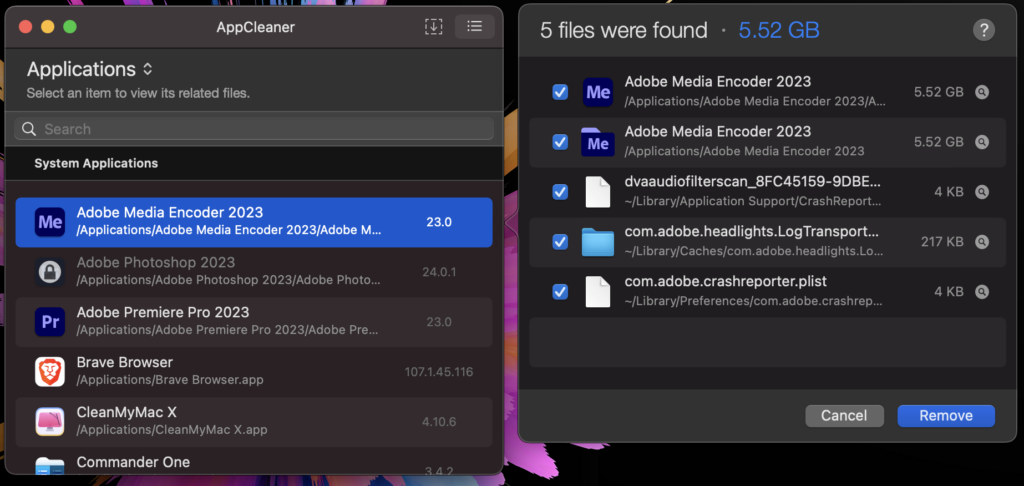The height and width of the screenshot is (486, 1024).
Task: Click the locked Adobe Photoshop 2023 icon
Action: 50,272
